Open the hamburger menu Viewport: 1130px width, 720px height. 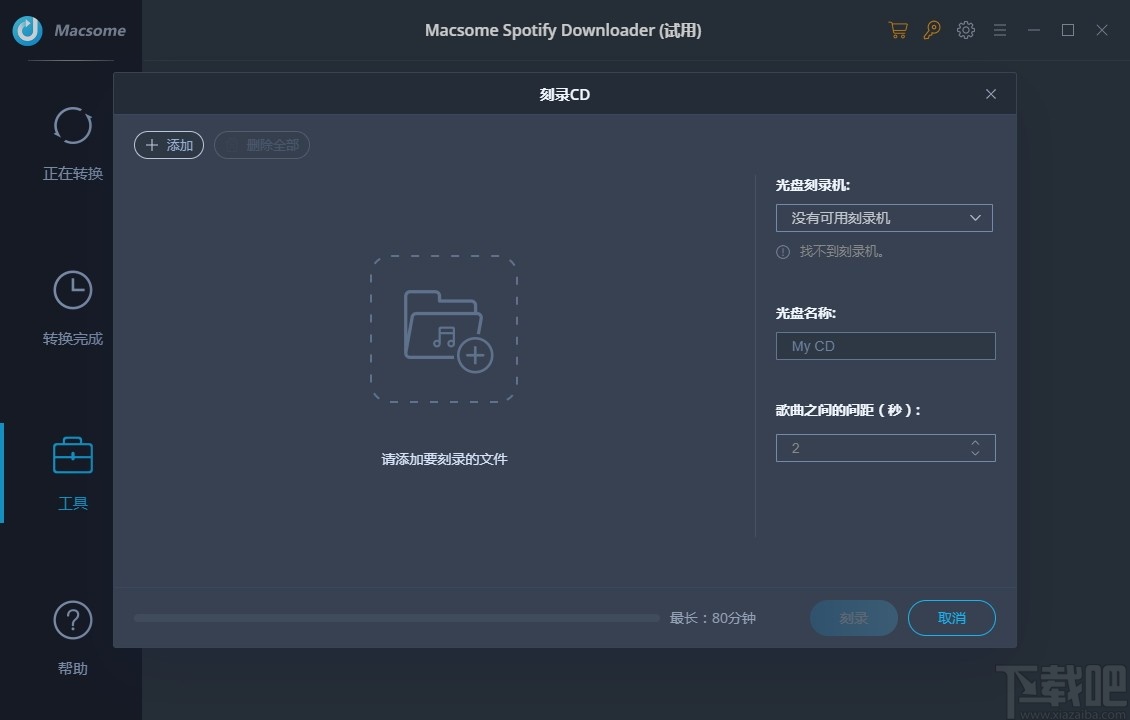pos(999,30)
